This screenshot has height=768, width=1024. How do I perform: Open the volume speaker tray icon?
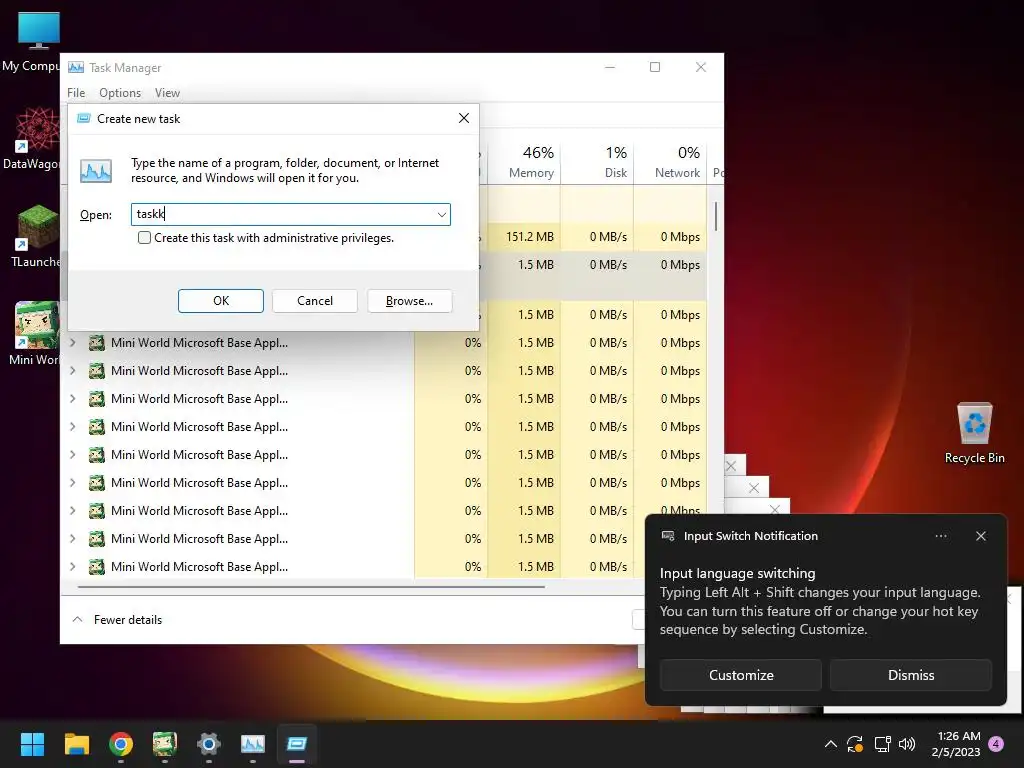tap(906, 744)
